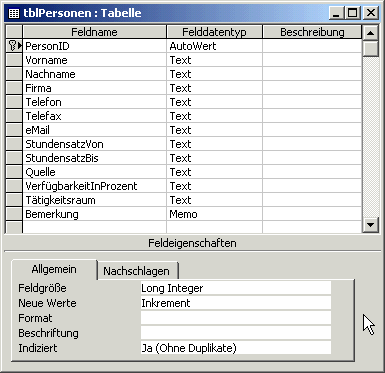Viewport: 385px width, 373px height.
Task: Select the PersonID primary key row selector
Action: pos(14,46)
